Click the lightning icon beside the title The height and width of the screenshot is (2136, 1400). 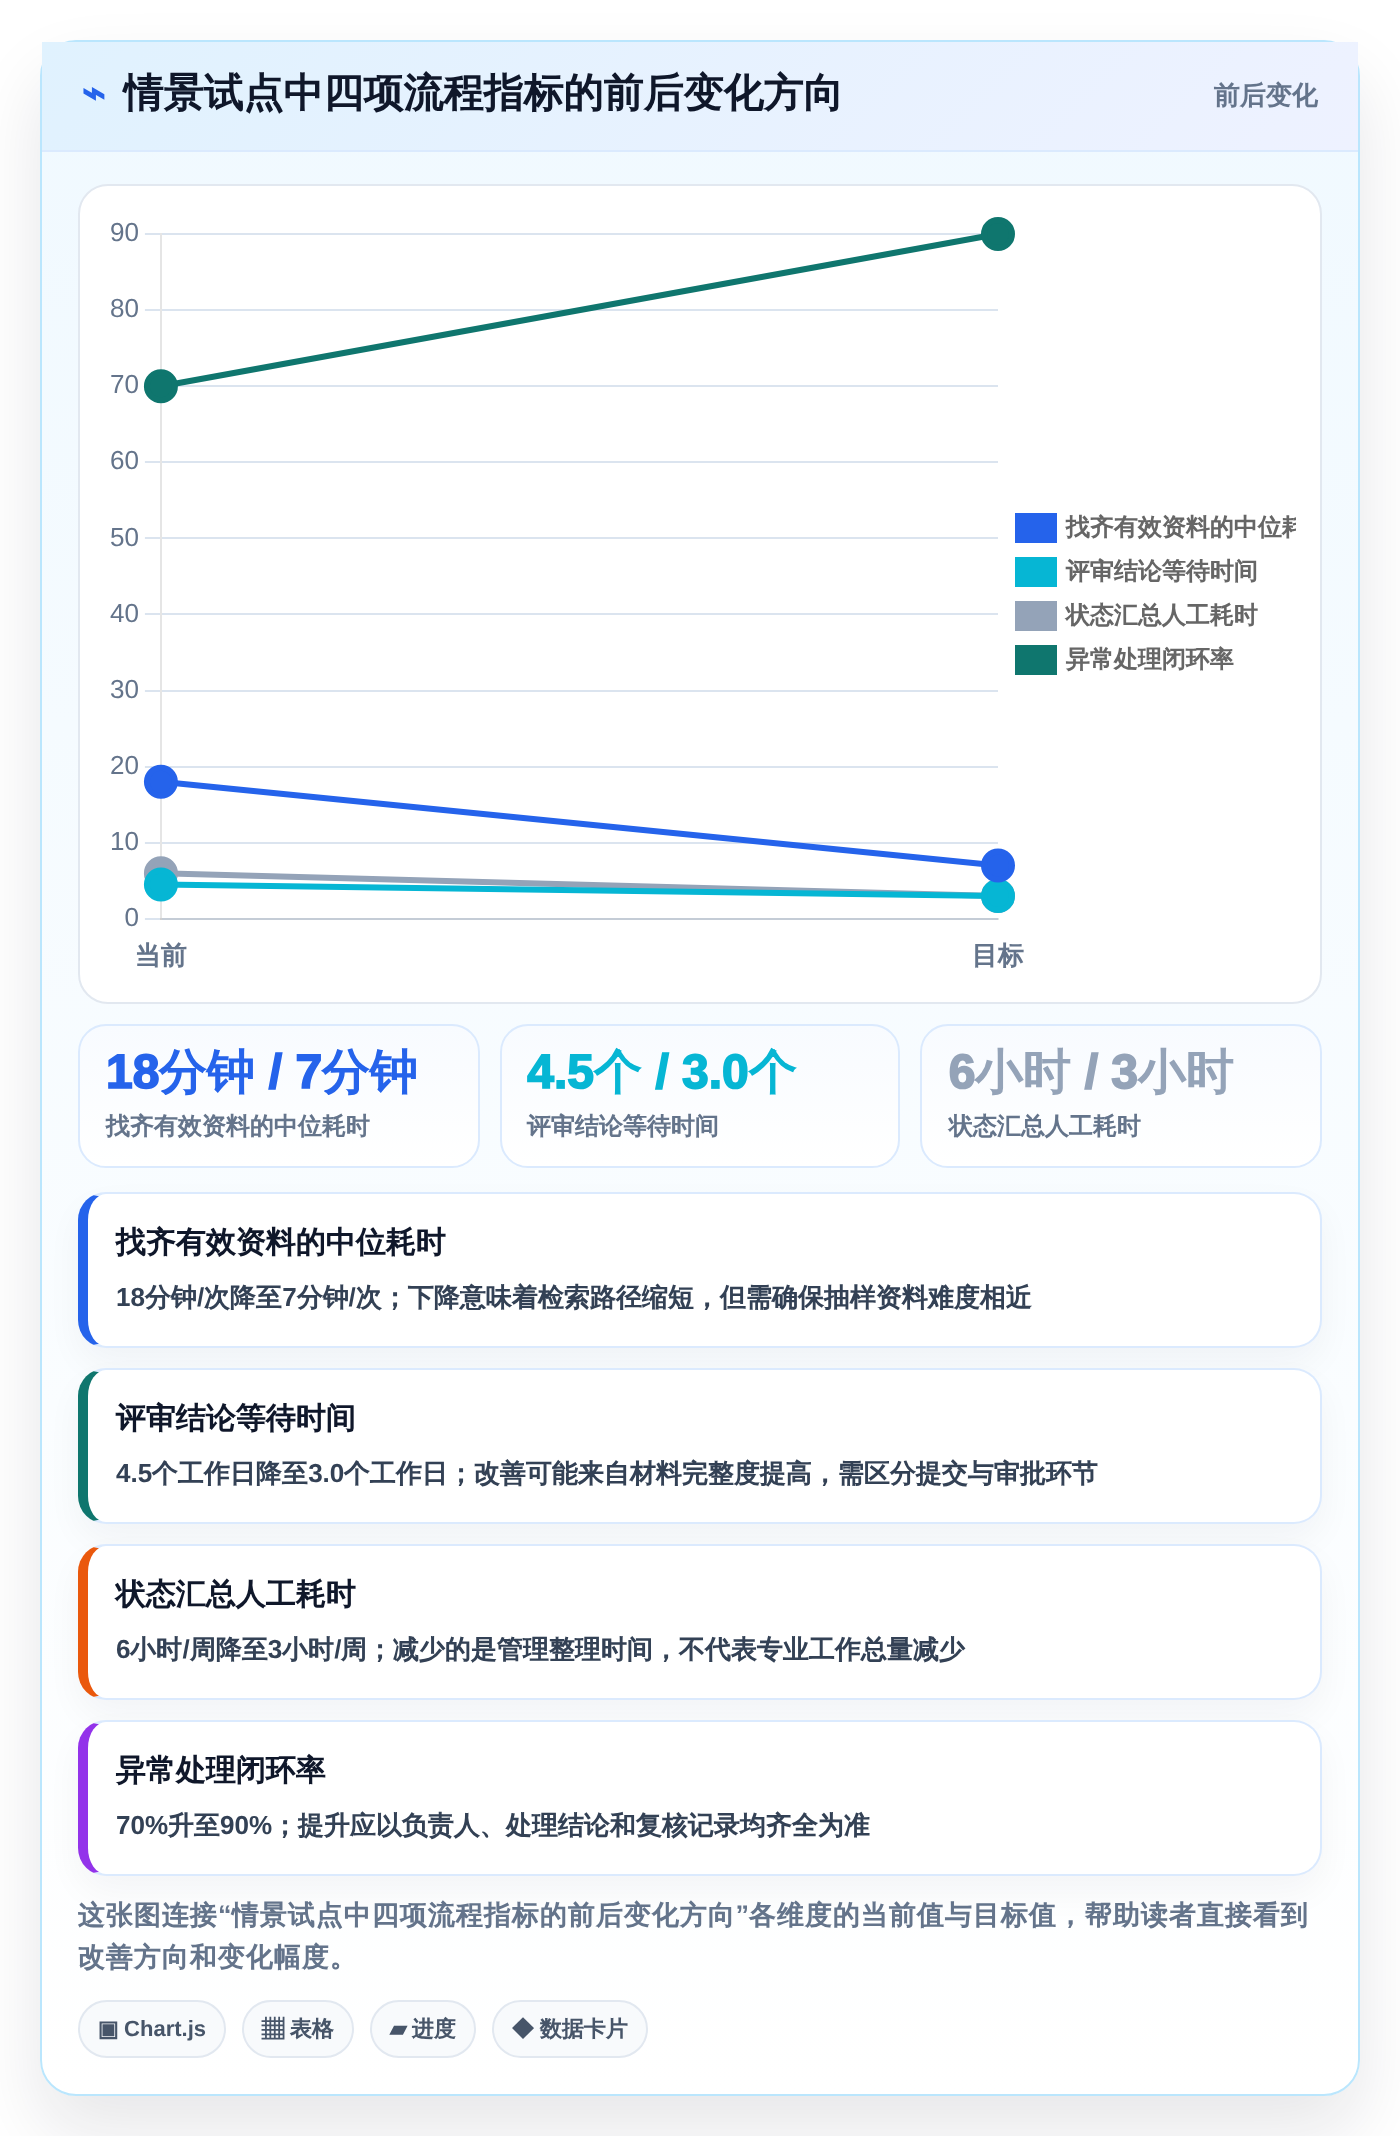click(x=93, y=95)
